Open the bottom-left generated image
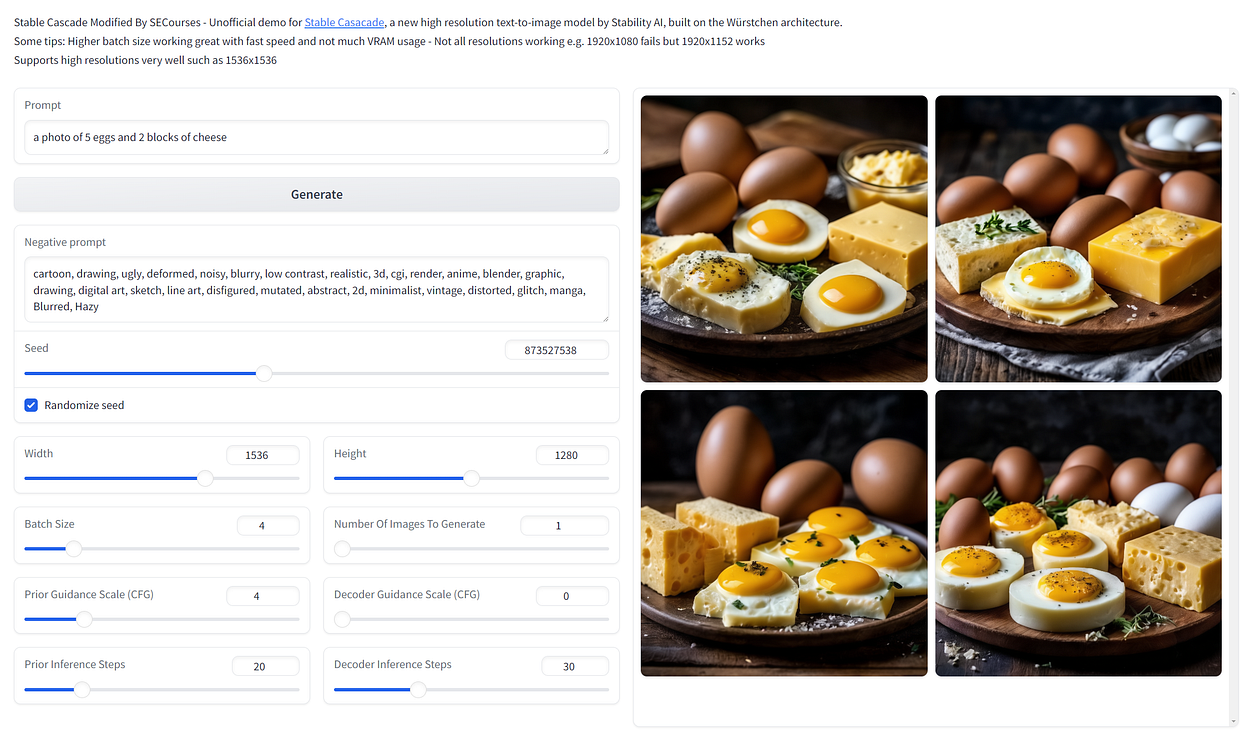Screen dimensions: 1250x742 pos(784,533)
